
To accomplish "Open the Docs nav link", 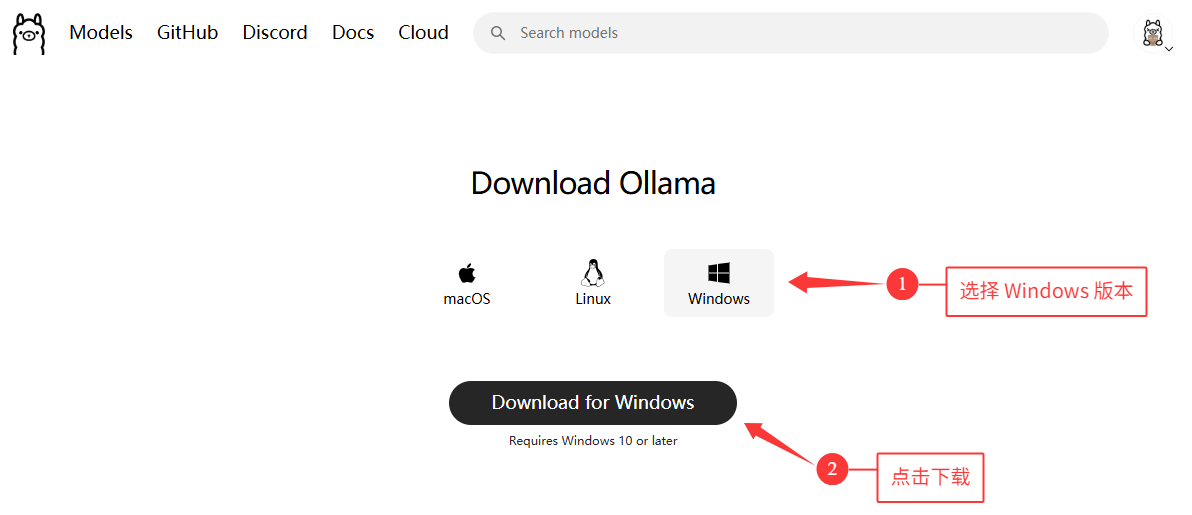I will point(353,33).
